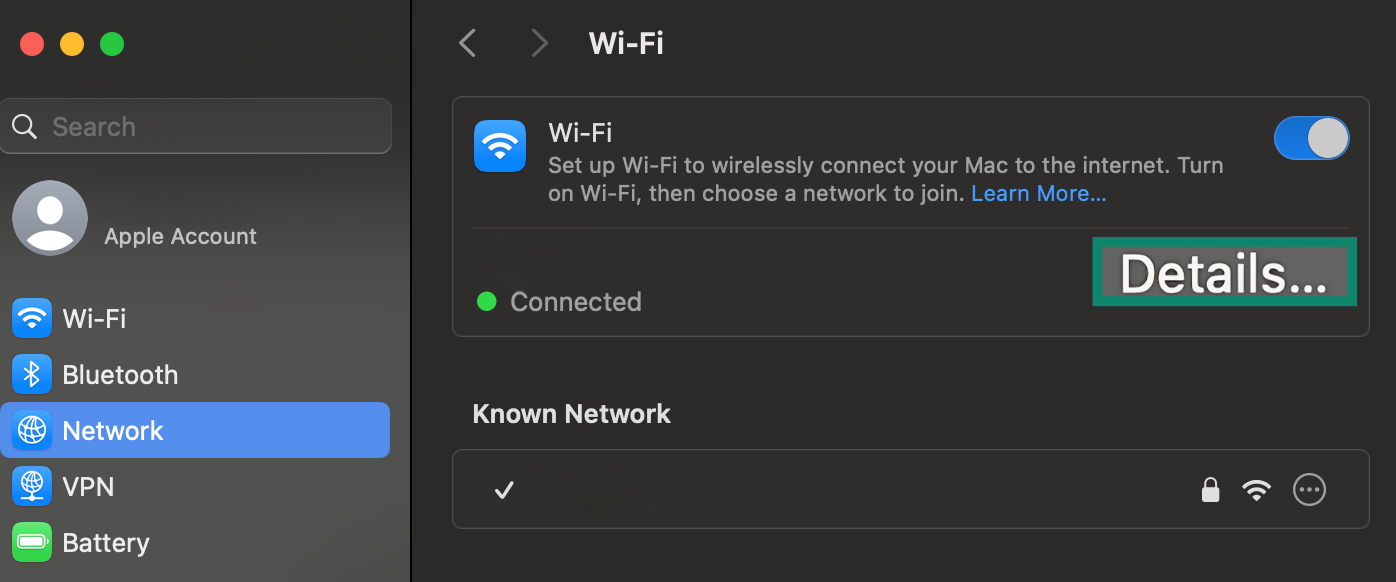
Task: Open the Apple Account profile picture
Action: [49, 217]
